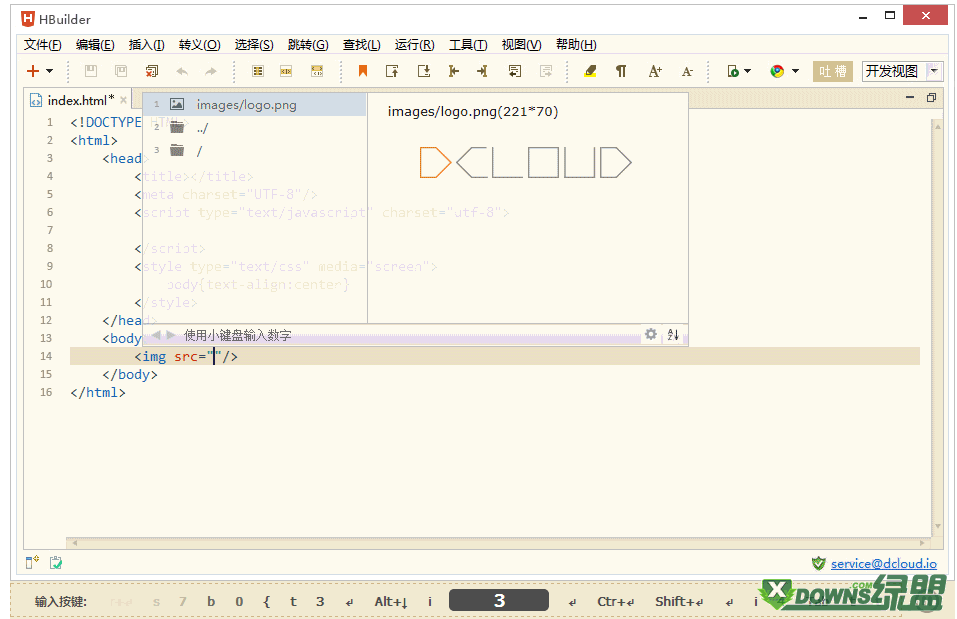Open the New file dropdown arrow
The height and width of the screenshot is (619, 957).
coord(49,71)
